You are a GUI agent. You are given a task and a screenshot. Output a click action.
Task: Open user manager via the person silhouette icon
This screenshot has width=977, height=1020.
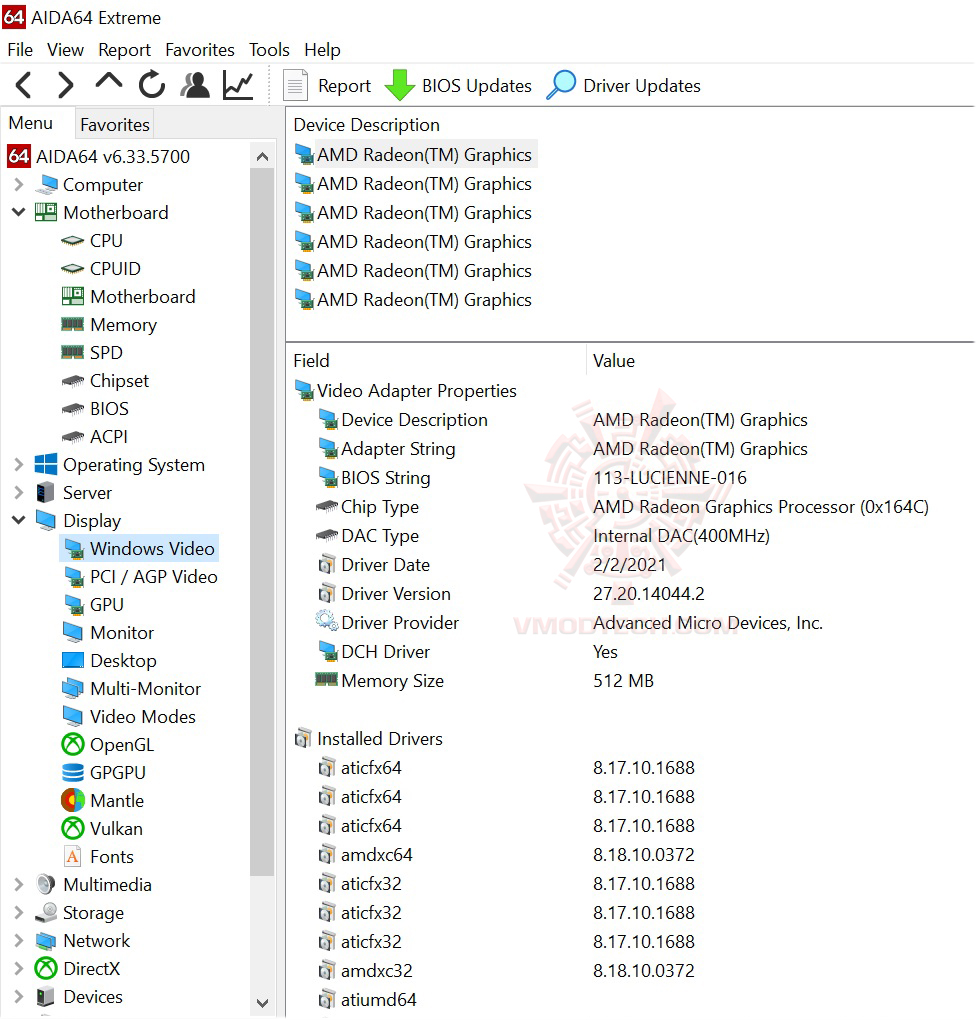point(194,85)
